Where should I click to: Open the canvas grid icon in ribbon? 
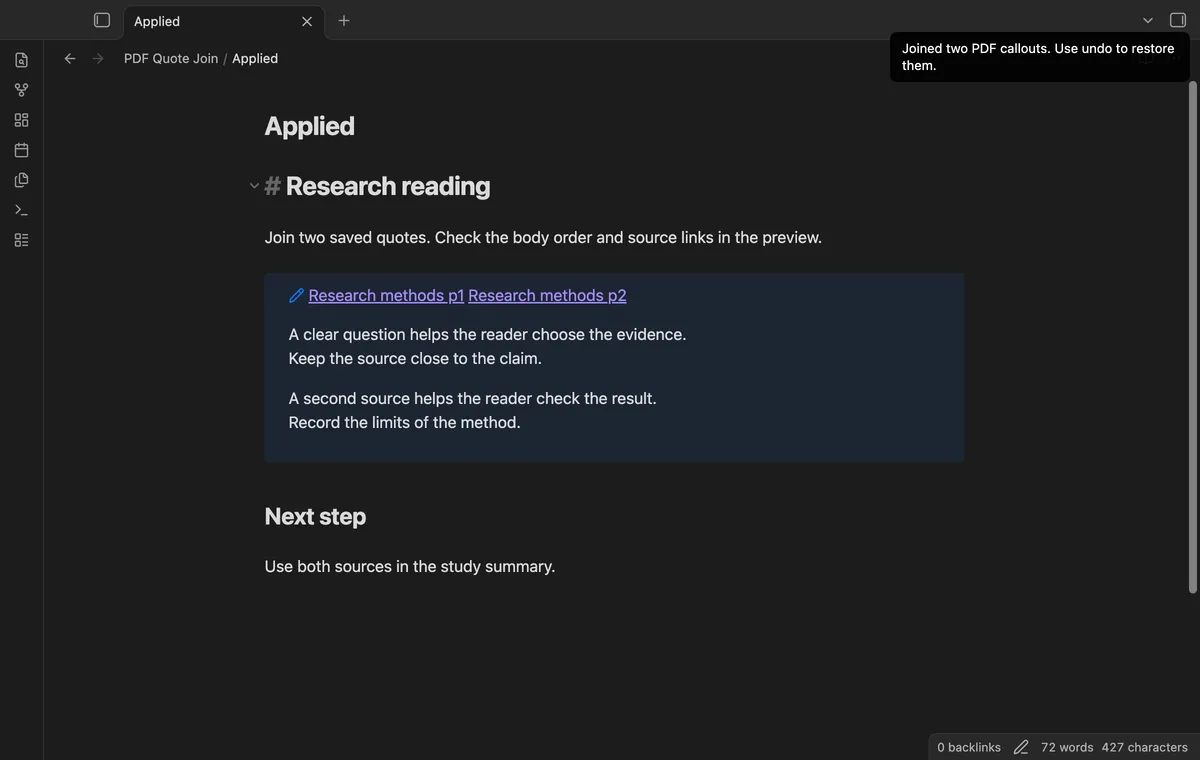pos(22,120)
